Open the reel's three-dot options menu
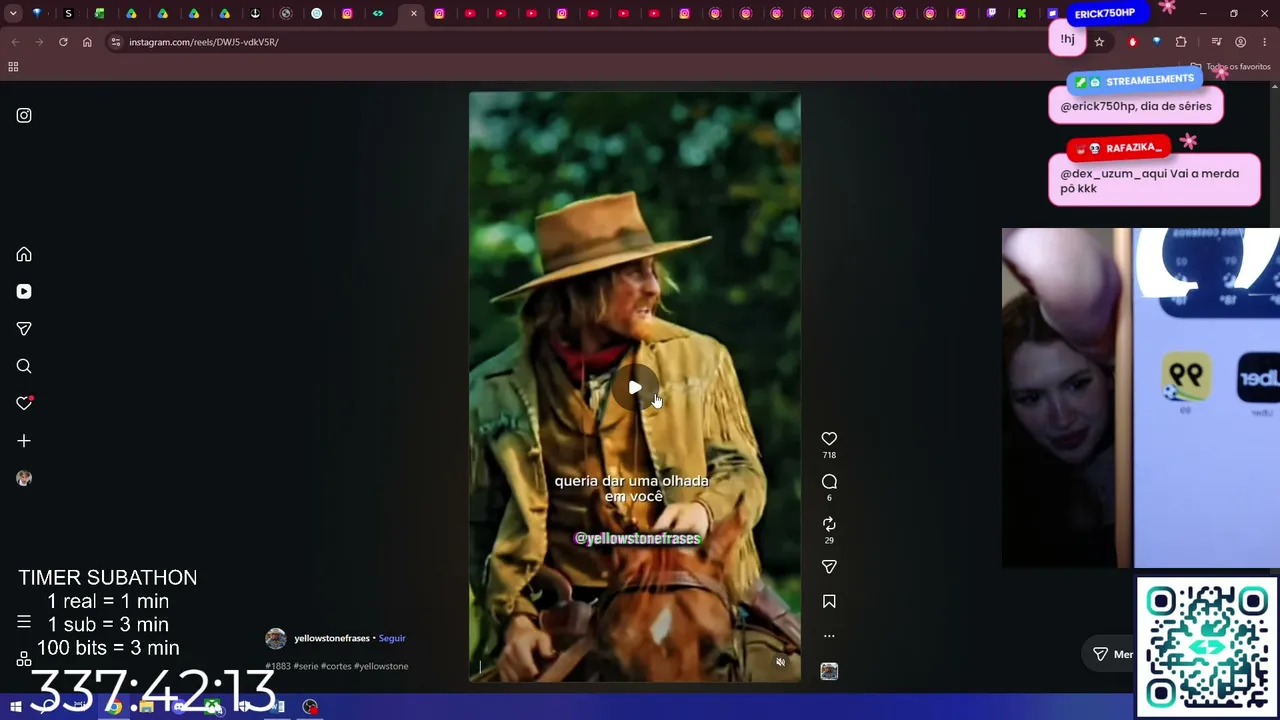 click(x=829, y=636)
